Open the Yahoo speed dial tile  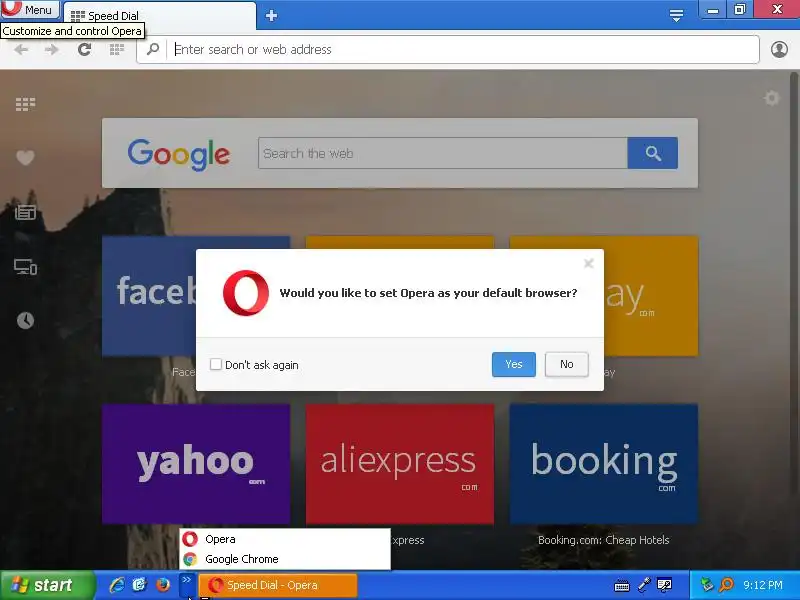coord(196,464)
